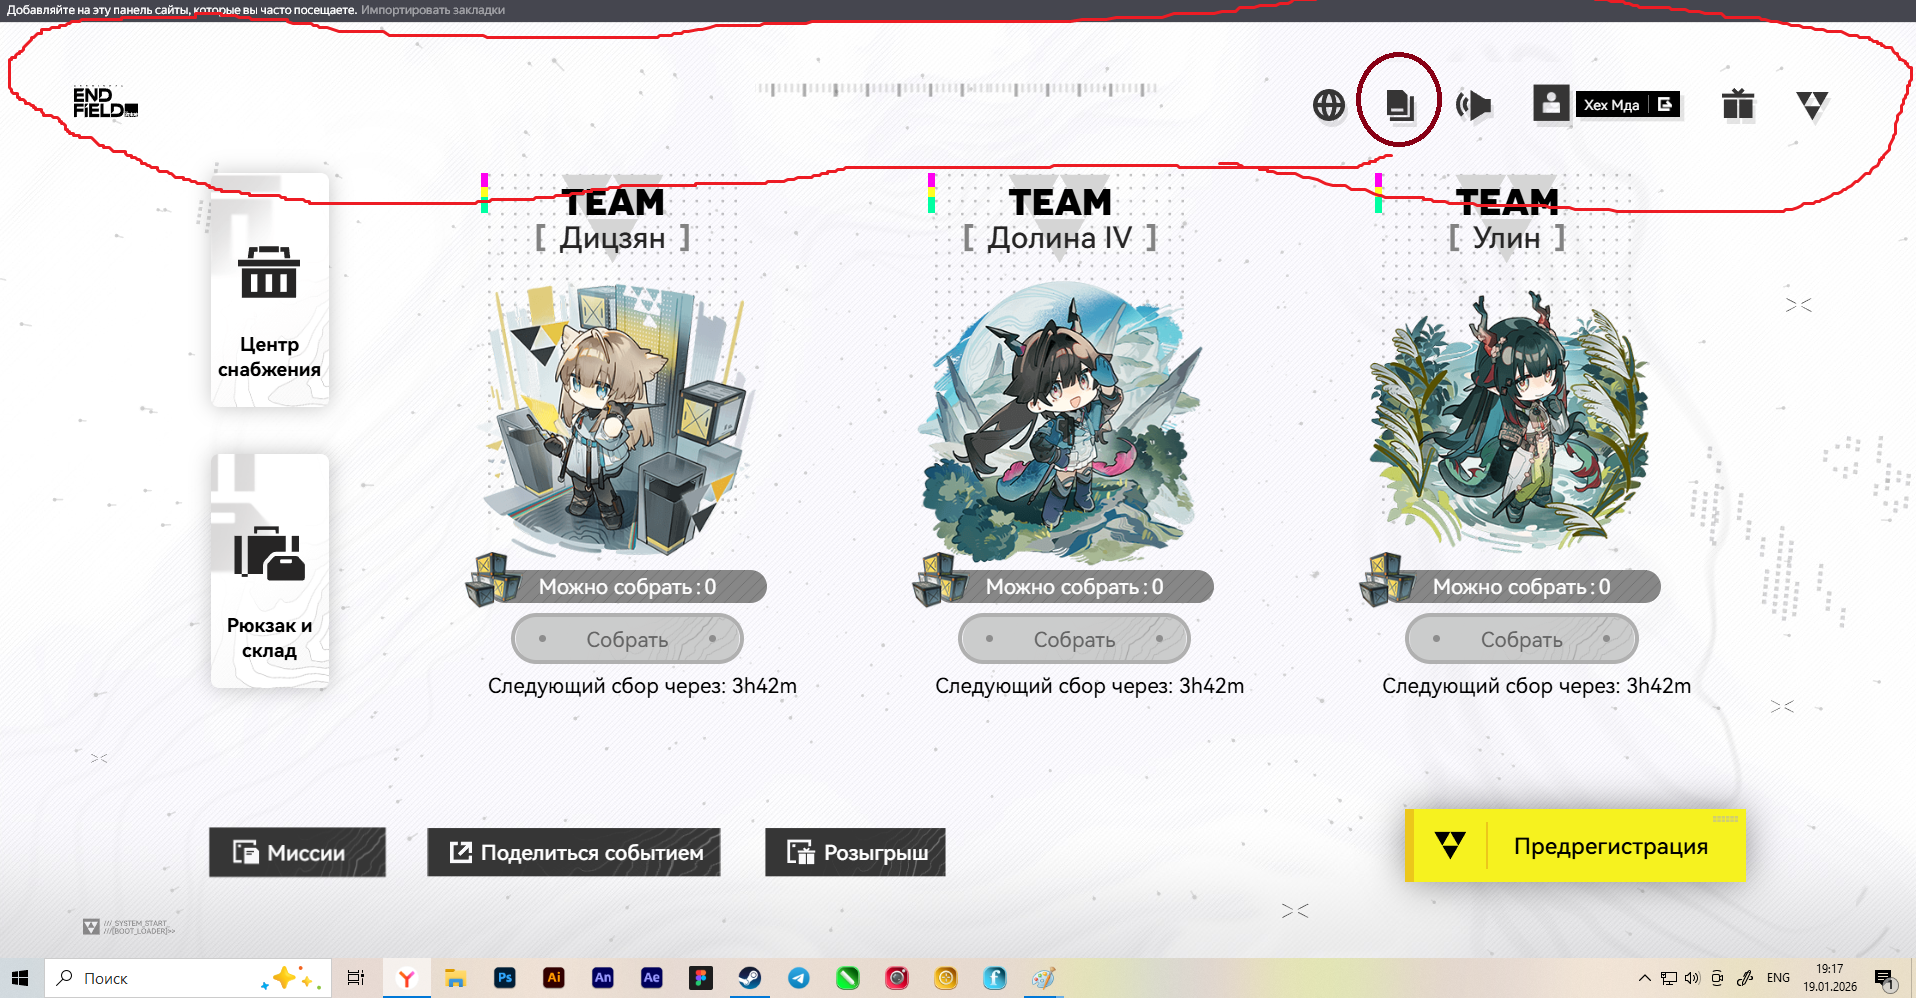Click Собрать under team Дицзян
The image size is (1916, 998).
click(627, 639)
